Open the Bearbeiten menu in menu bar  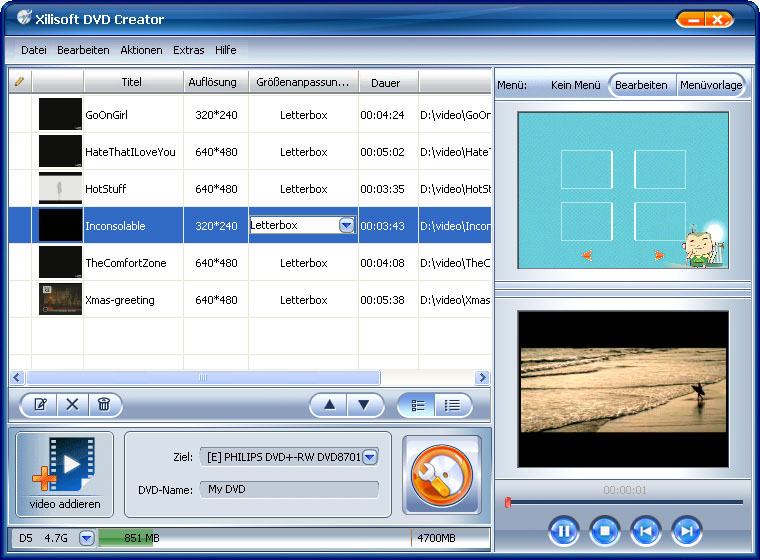tap(83, 50)
